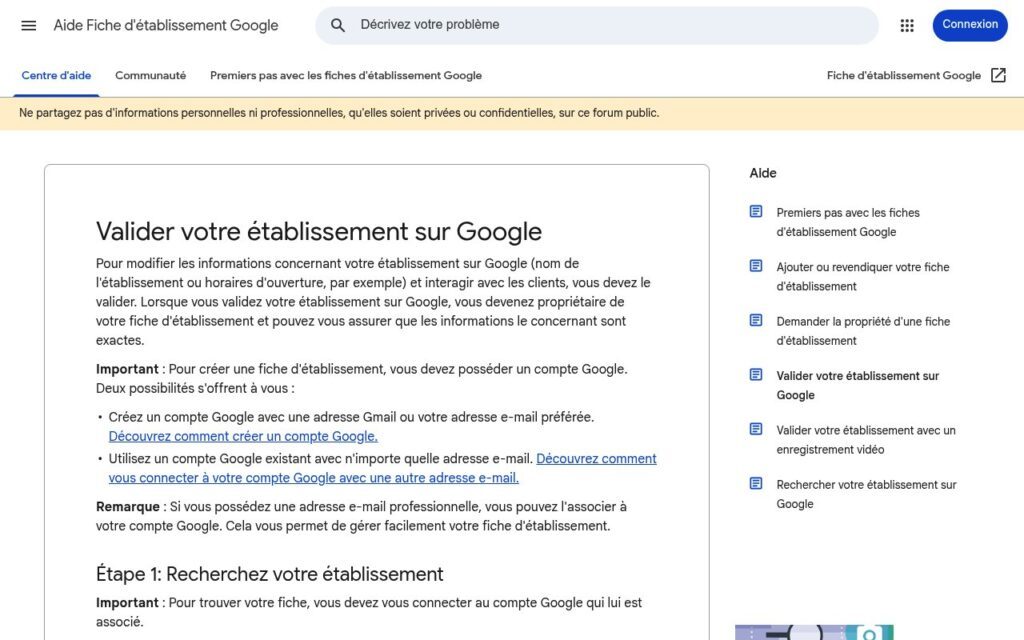Click the search magnifier icon
1024x640 pixels.
337,25
